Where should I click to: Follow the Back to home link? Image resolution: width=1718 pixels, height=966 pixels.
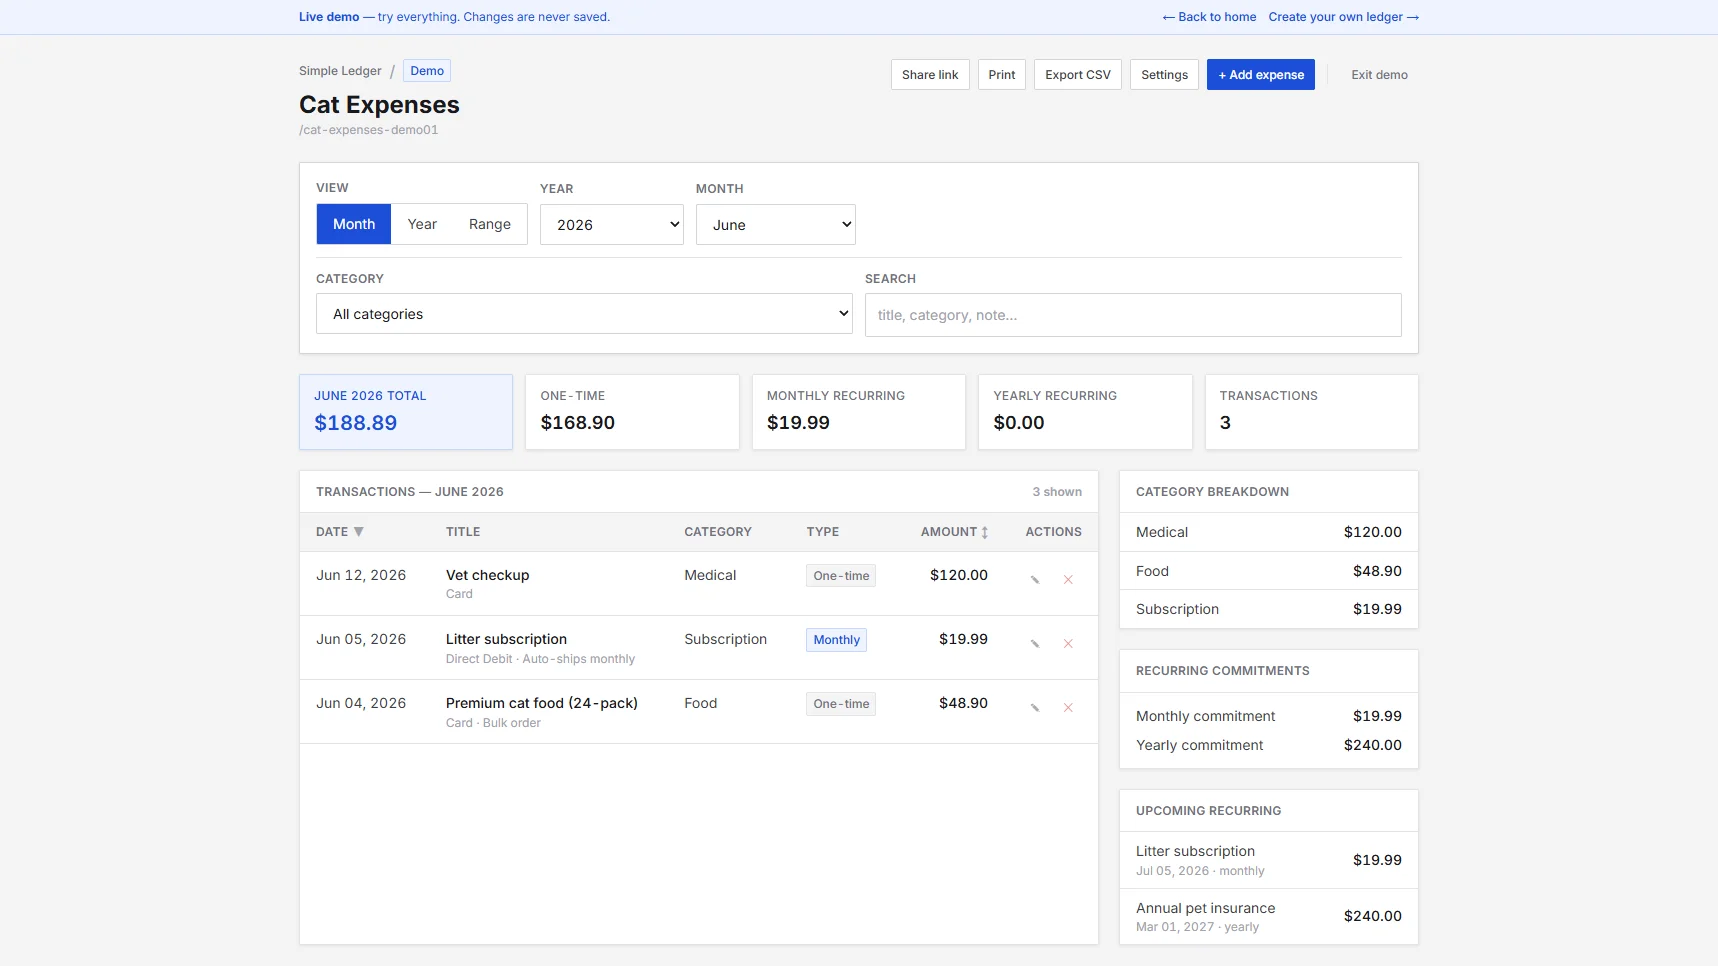click(1209, 17)
